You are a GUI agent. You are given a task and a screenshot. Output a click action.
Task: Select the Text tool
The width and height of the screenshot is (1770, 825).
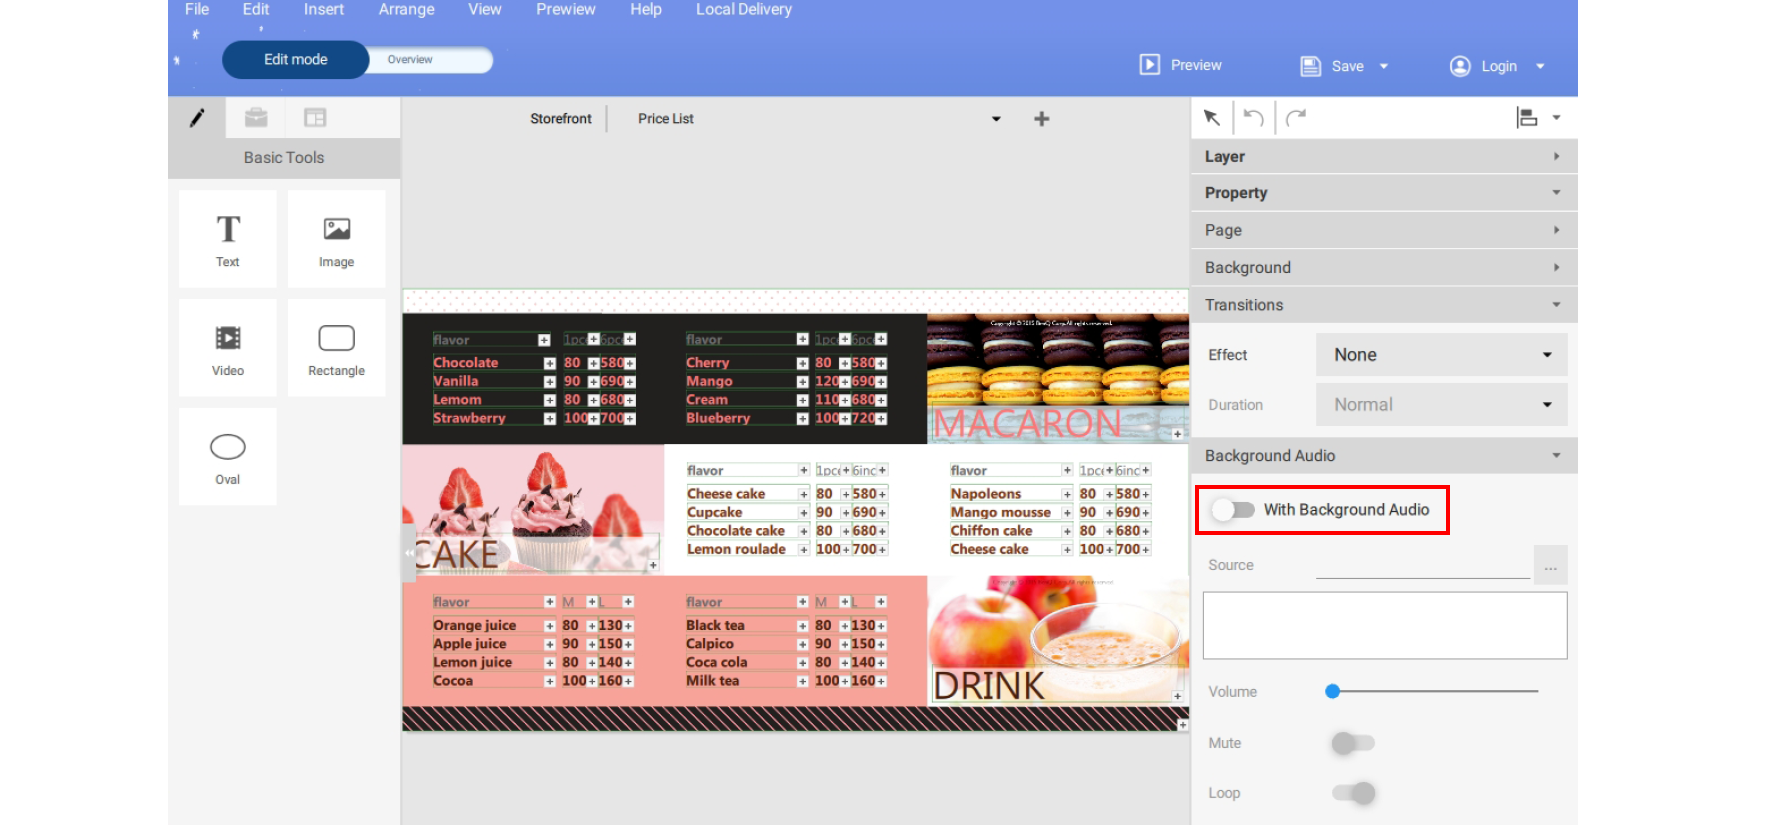(x=228, y=239)
